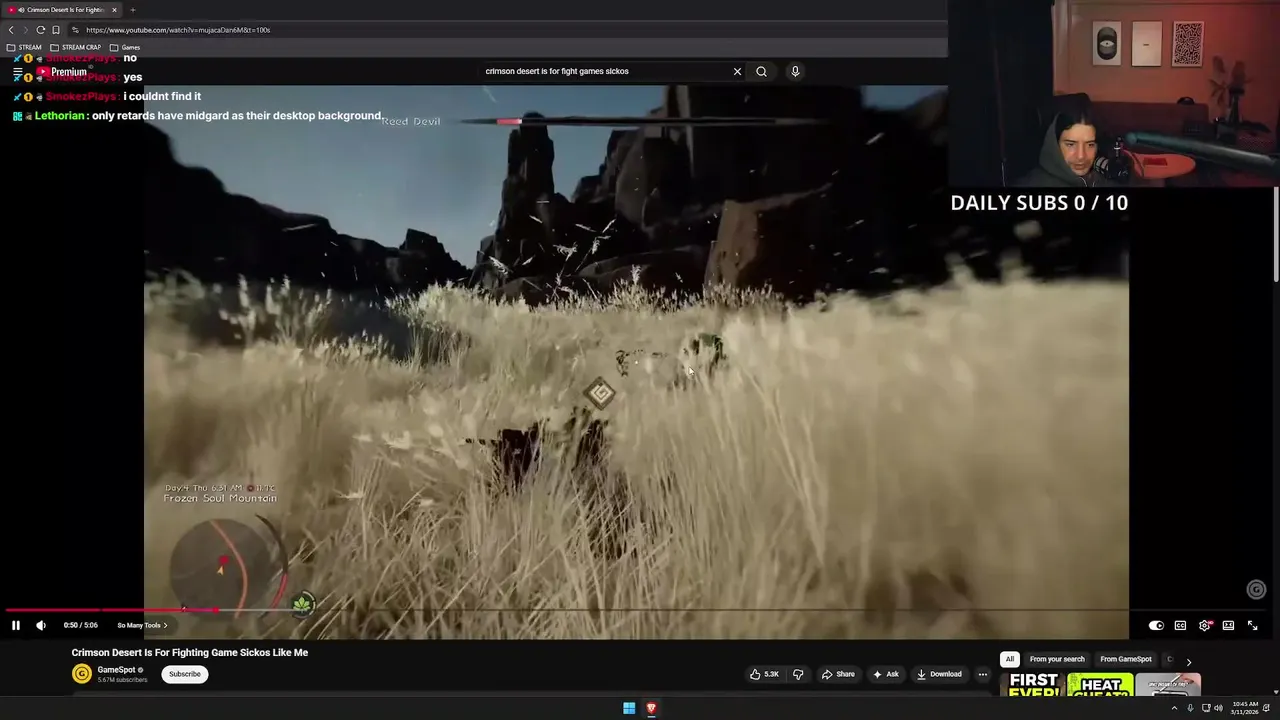Expand the 'So Many Tools' chapter list
The image size is (1280, 720).
click(x=142, y=625)
